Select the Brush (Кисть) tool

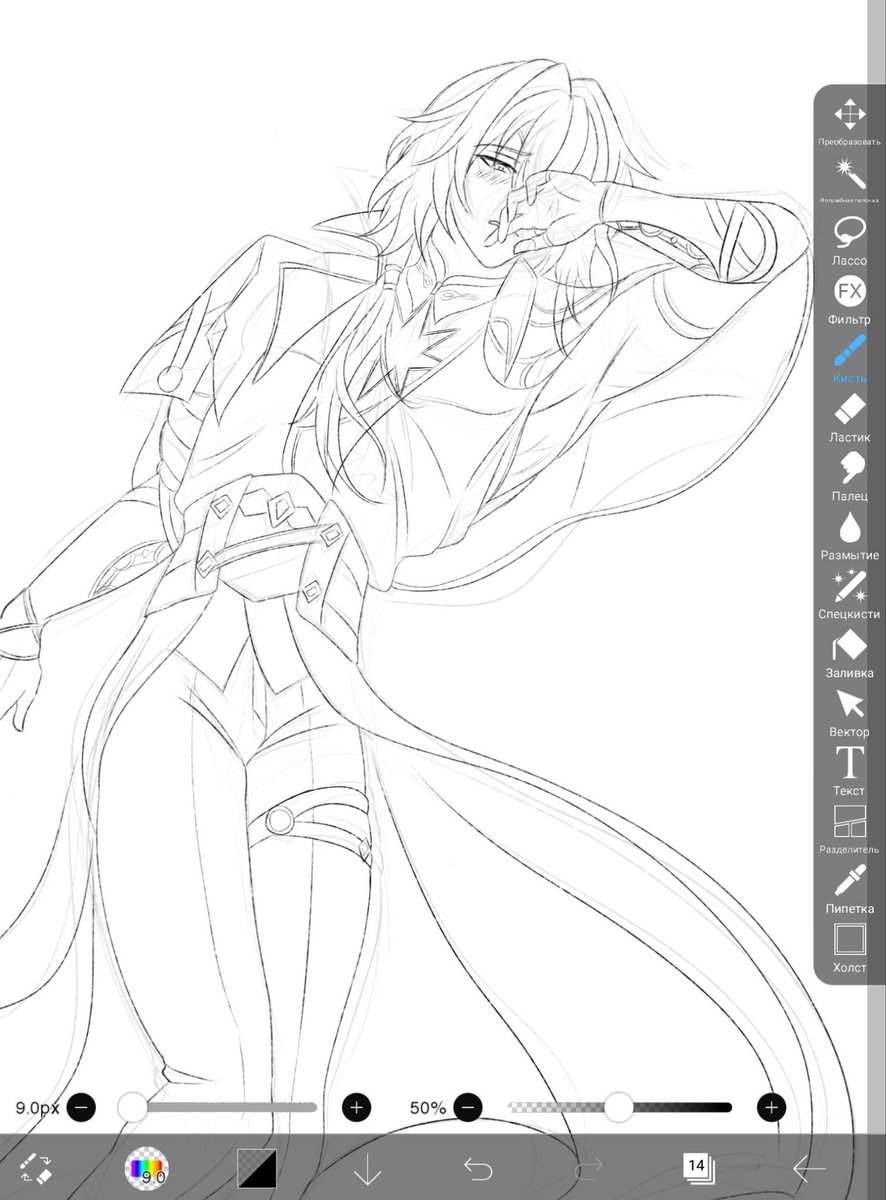click(x=849, y=359)
